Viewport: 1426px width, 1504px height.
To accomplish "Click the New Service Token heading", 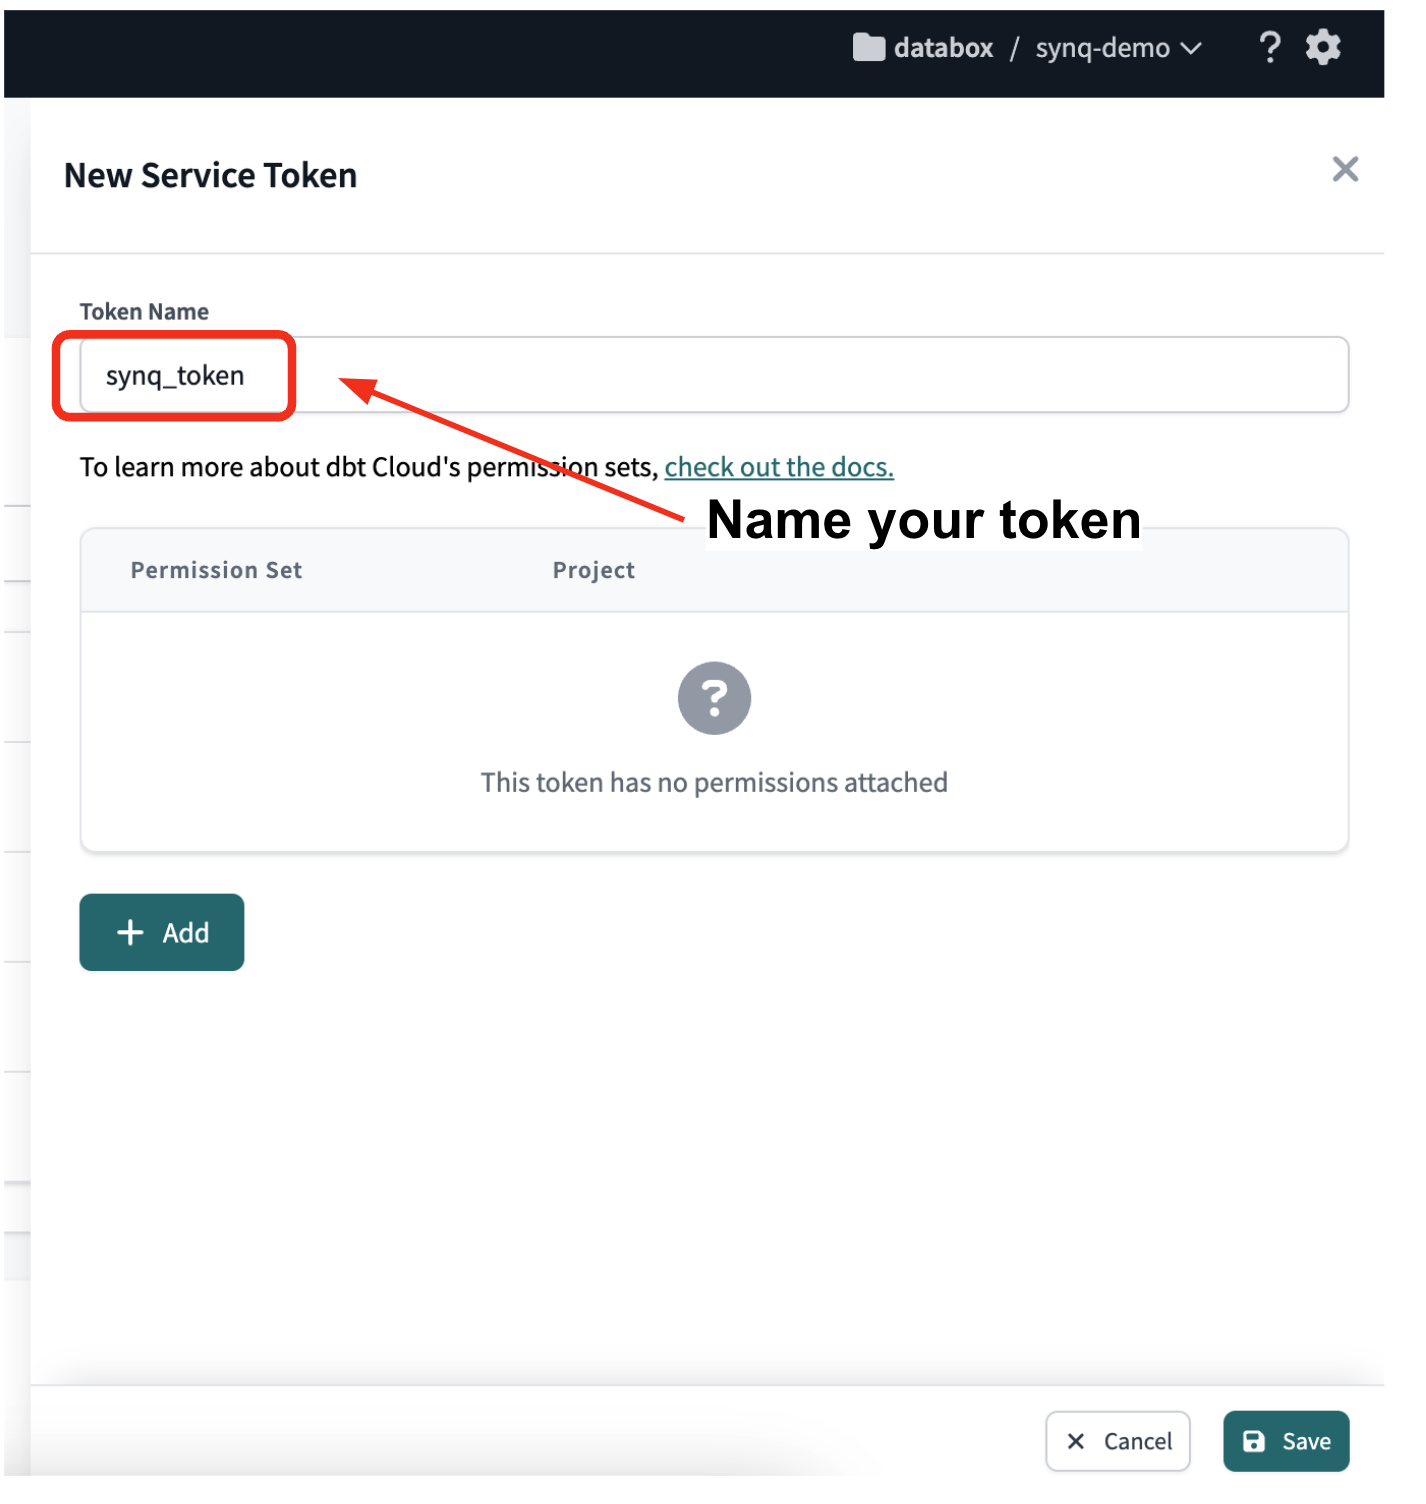I will (x=210, y=175).
